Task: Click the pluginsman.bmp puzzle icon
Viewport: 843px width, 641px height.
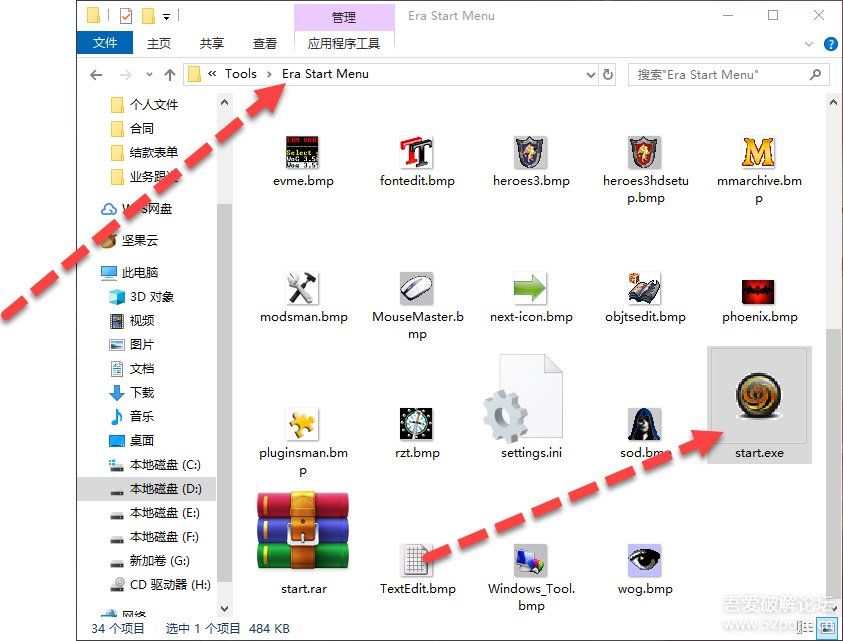Action: pyautogui.click(x=302, y=424)
